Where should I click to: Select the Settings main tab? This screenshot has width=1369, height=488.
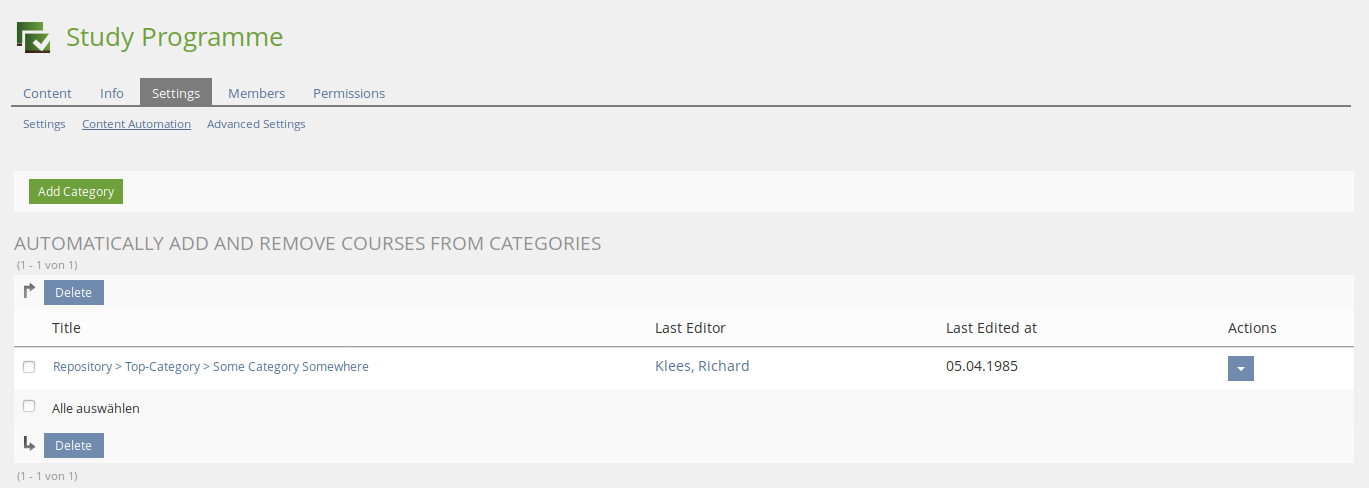[x=176, y=93]
